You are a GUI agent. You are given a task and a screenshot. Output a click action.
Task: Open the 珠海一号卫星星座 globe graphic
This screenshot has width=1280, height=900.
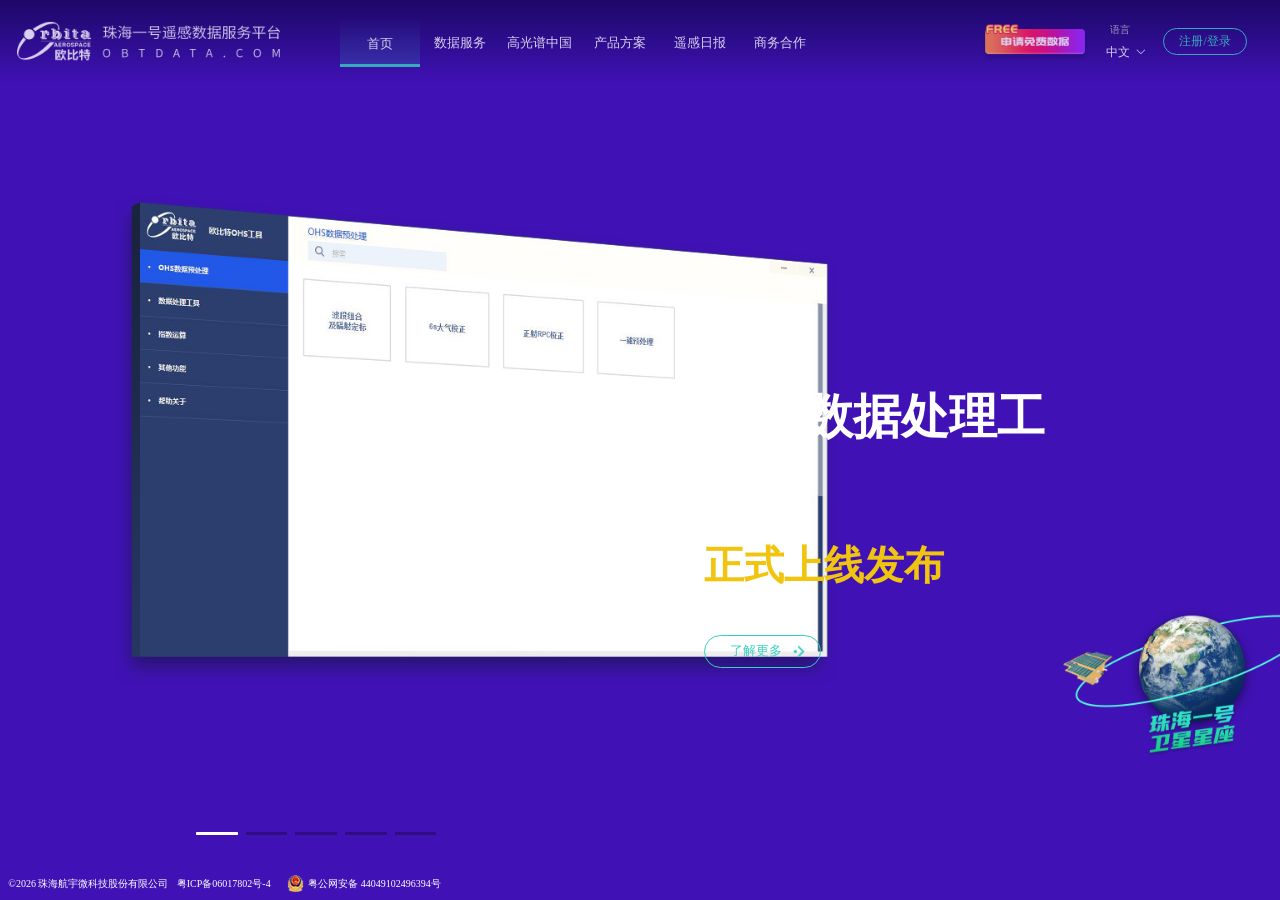(1170, 685)
